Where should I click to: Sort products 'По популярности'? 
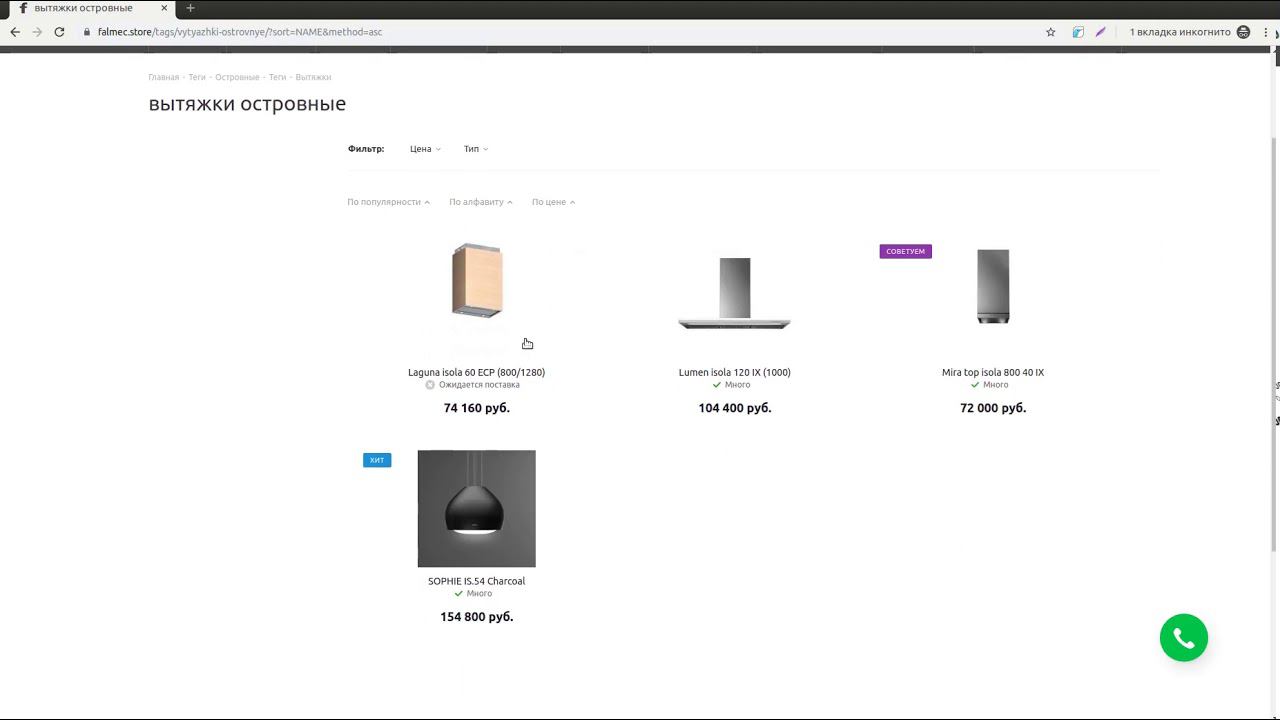pyautogui.click(x=388, y=202)
